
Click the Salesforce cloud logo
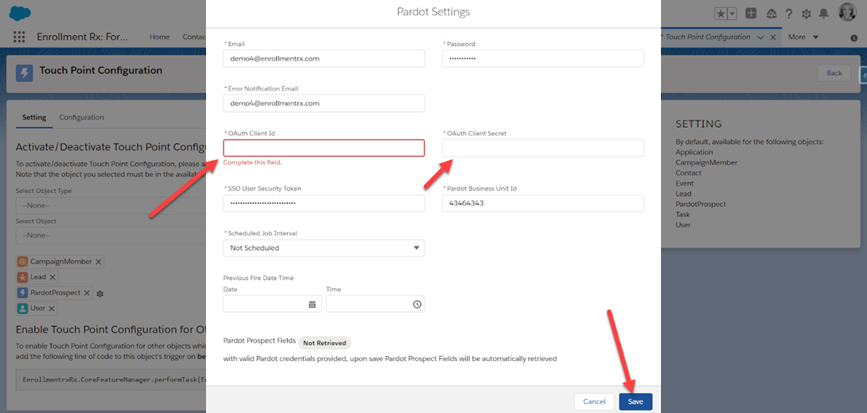20,11
